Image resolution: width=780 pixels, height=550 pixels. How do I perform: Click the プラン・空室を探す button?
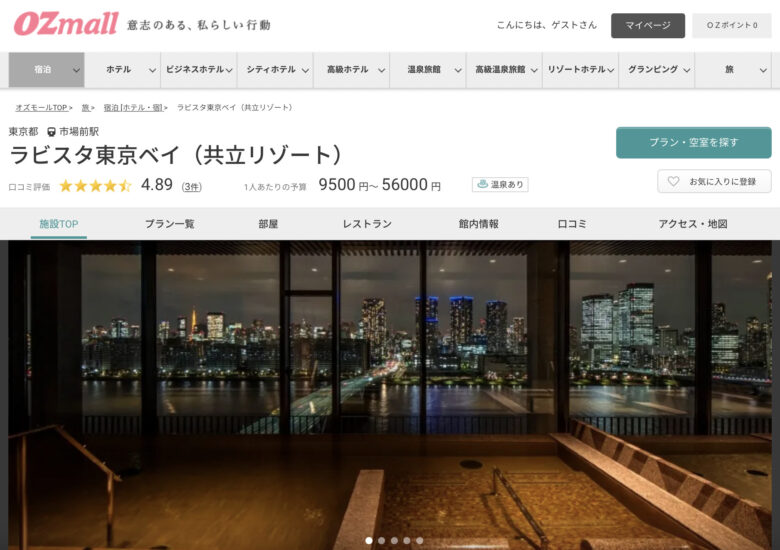tap(693, 143)
